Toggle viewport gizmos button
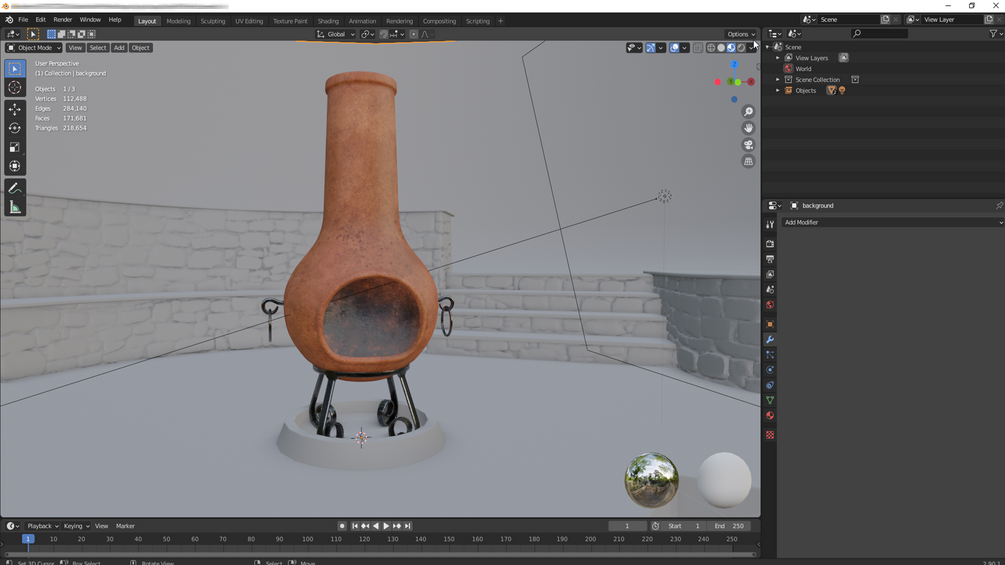 coord(651,47)
